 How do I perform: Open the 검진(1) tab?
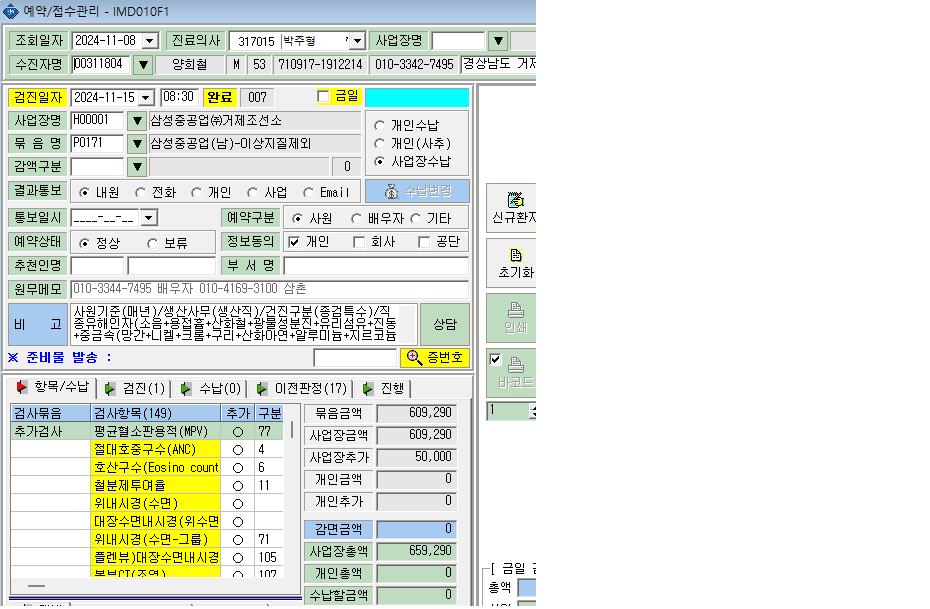(135, 388)
